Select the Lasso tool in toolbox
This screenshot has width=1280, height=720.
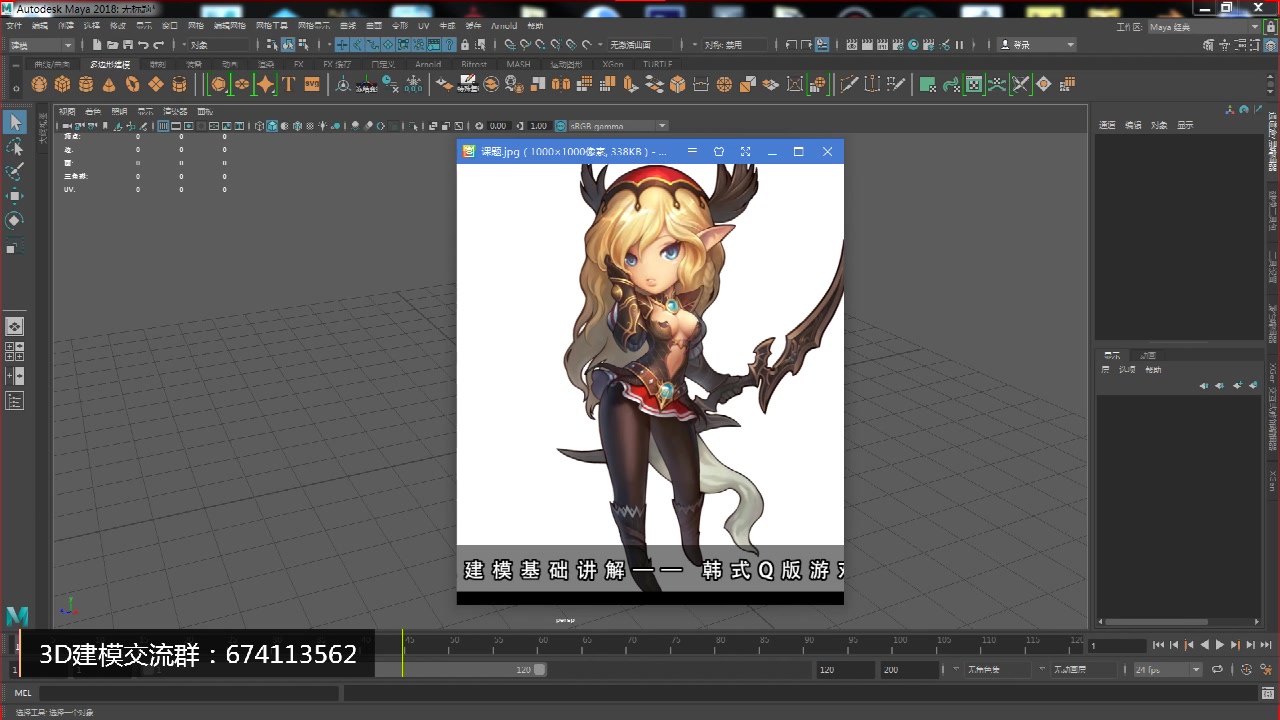[x=15, y=147]
